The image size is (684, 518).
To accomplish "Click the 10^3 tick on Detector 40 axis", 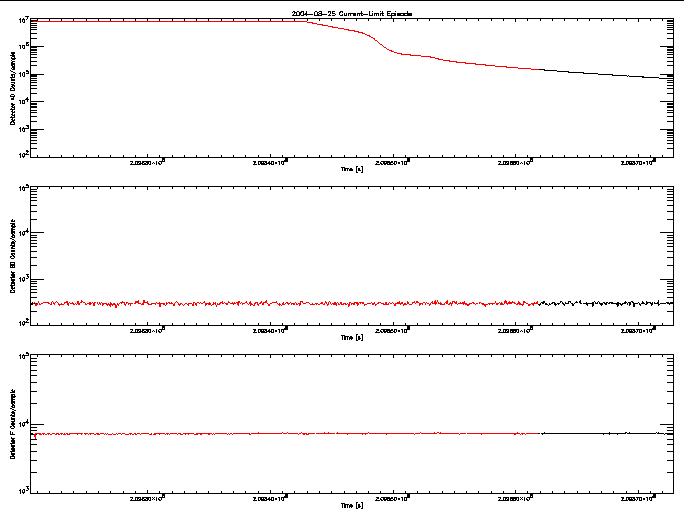I will (x=24, y=129).
